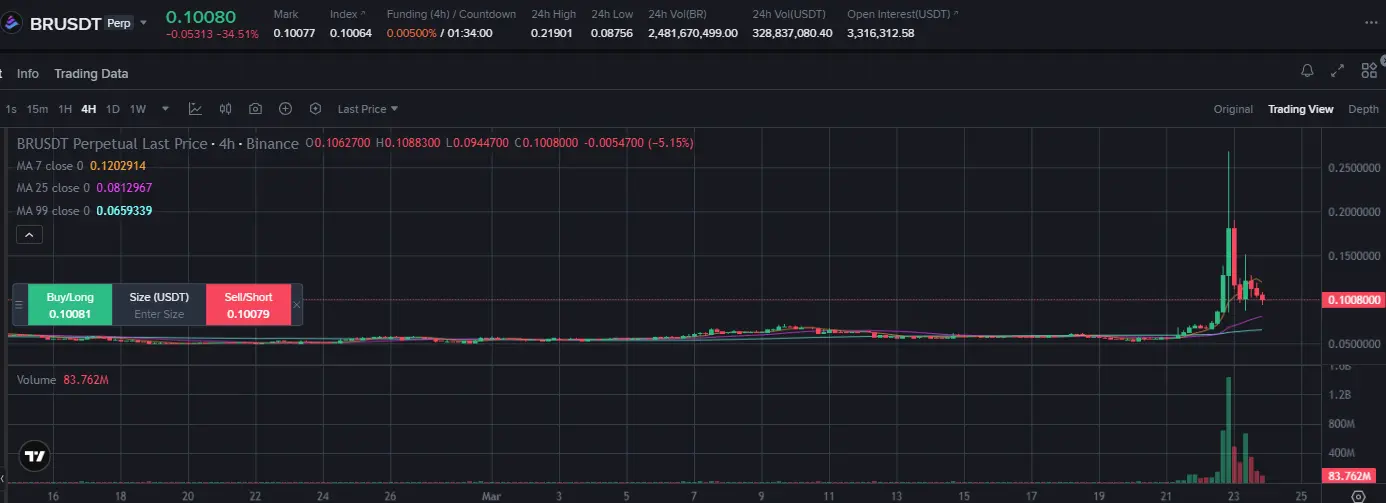Select the 4H time interval
1386x503 pixels.
[89, 109]
